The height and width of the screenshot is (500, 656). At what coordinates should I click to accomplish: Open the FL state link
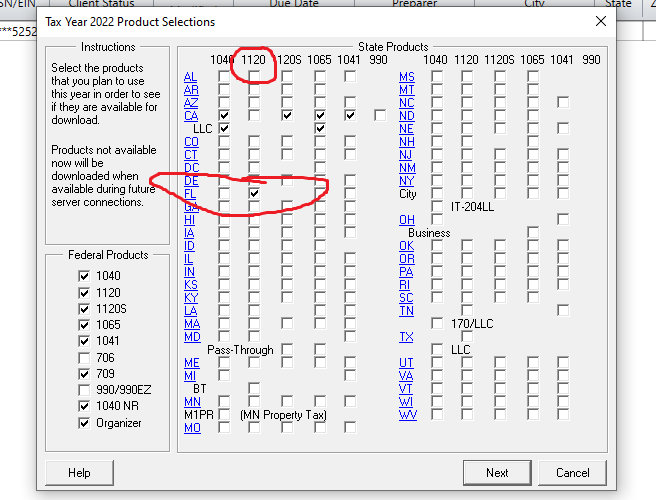click(x=190, y=194)
